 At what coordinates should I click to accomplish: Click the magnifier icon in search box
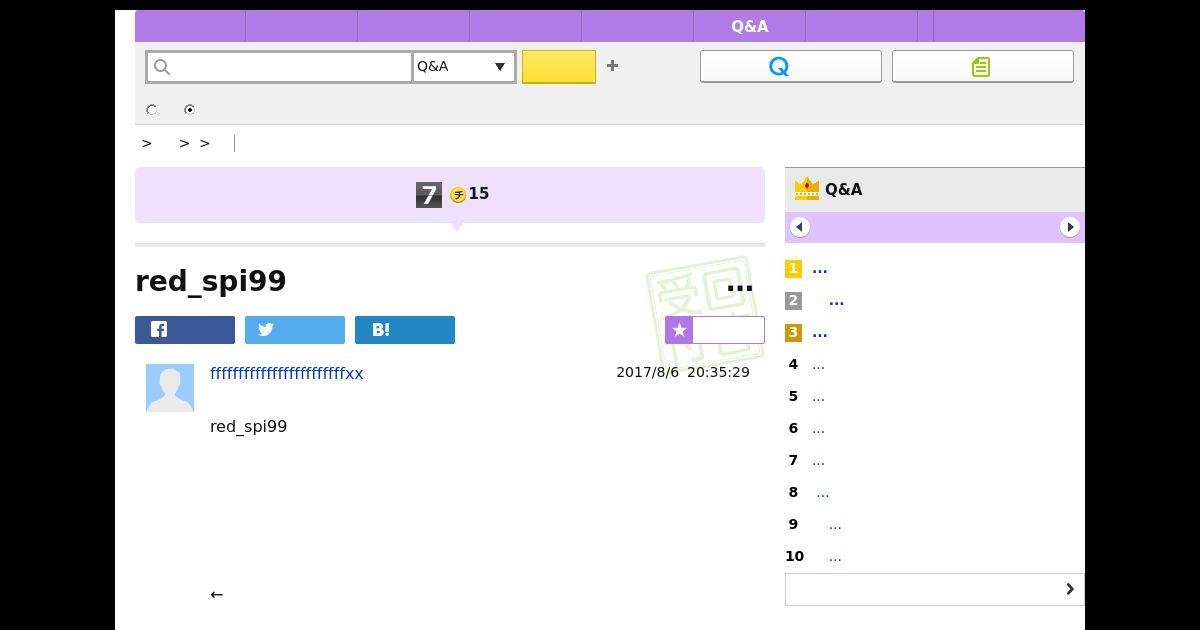click(162, 67)
